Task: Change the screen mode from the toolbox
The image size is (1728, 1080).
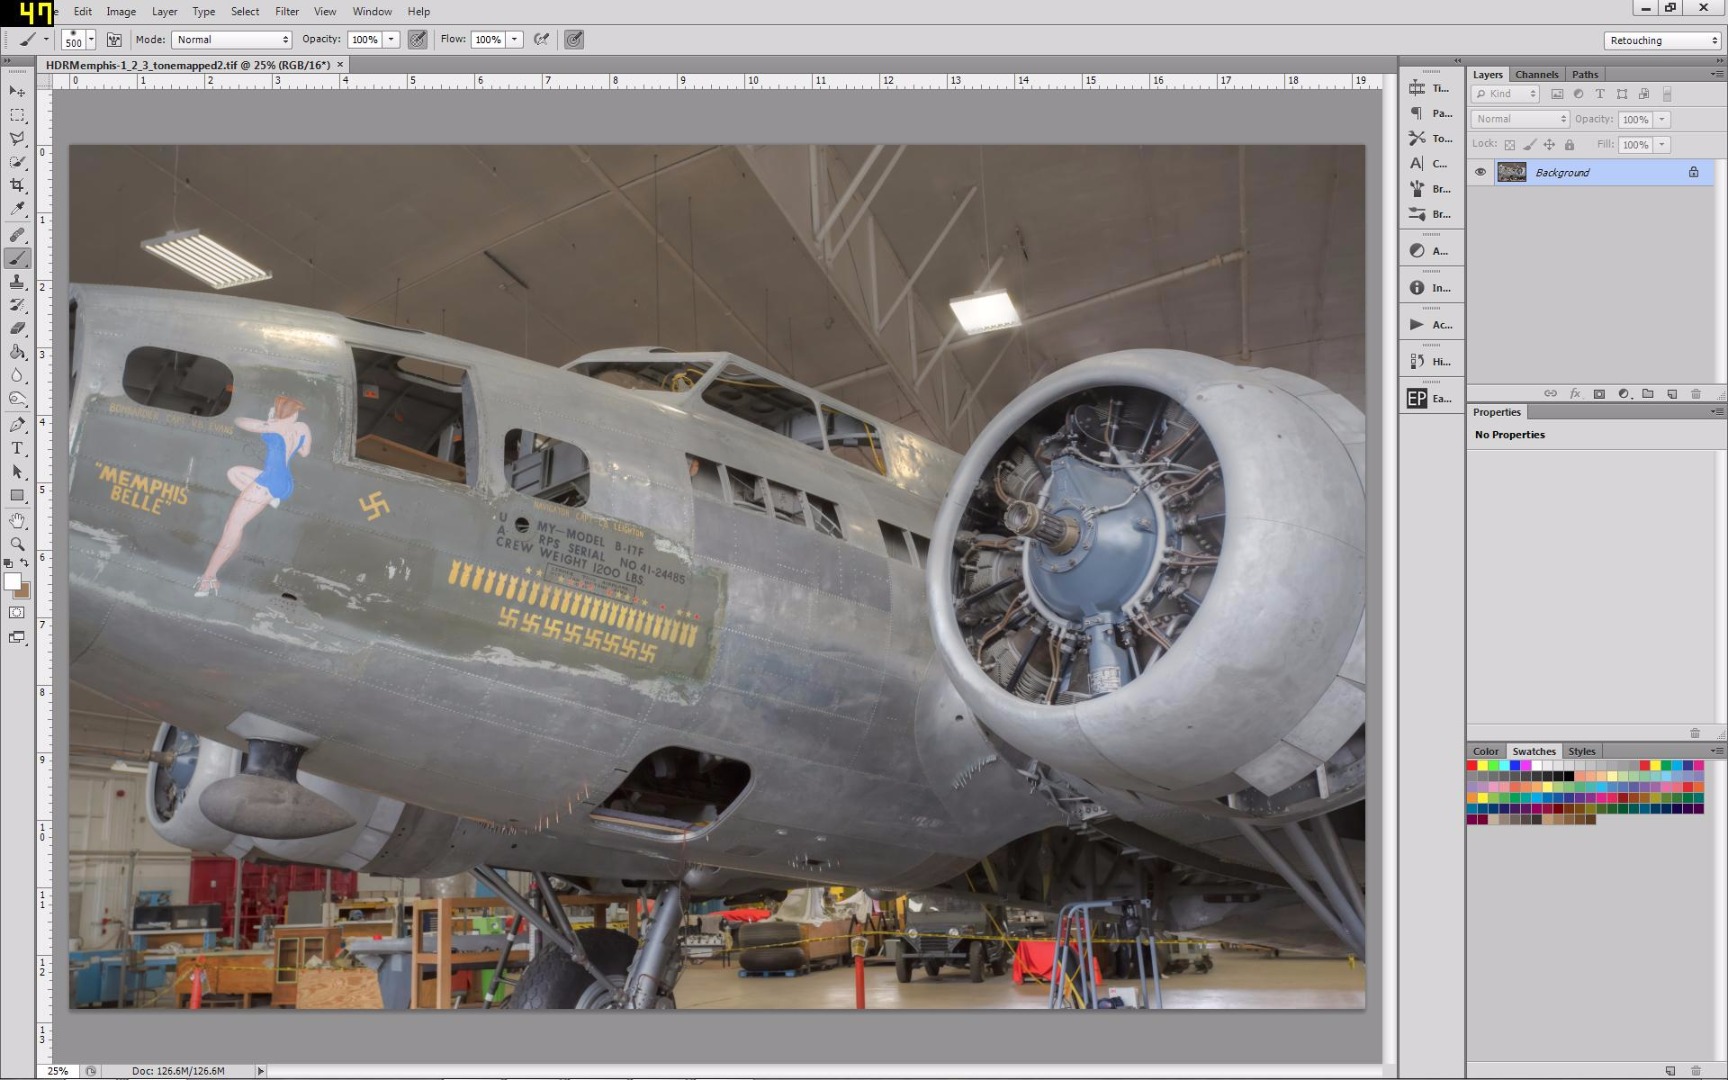Action: pyautogui.click(x=17, y=637)
